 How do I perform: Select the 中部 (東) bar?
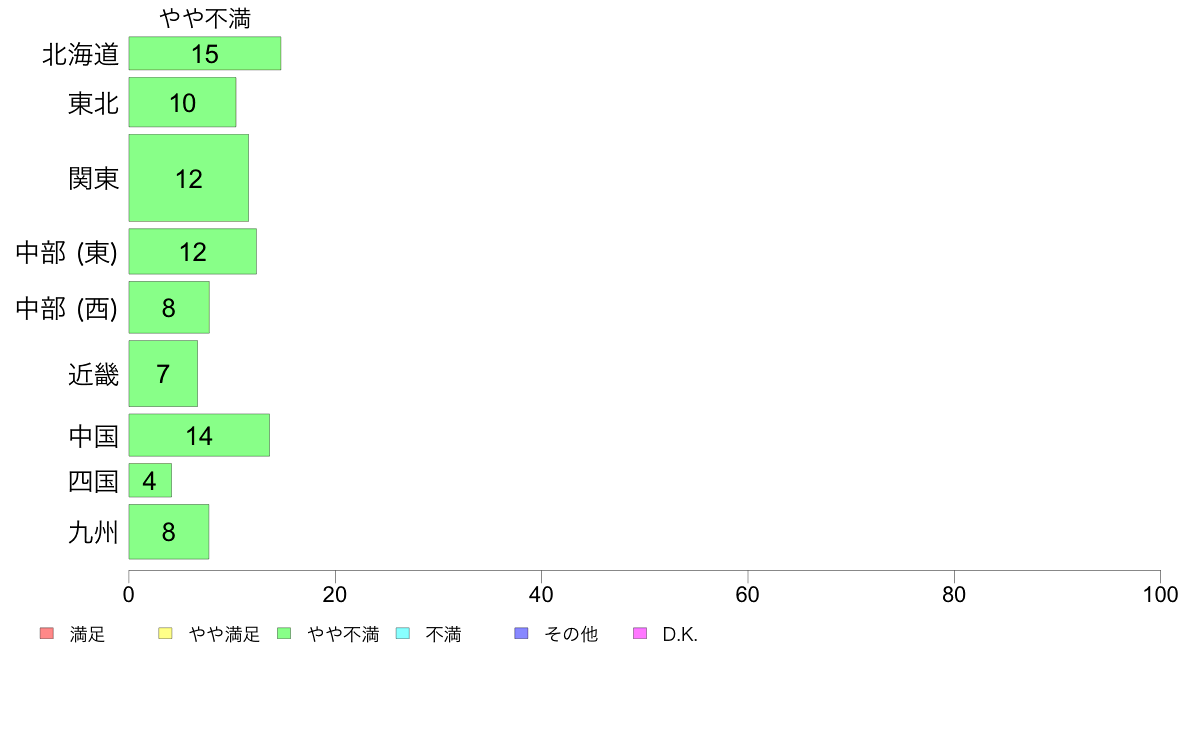(192, 252)
